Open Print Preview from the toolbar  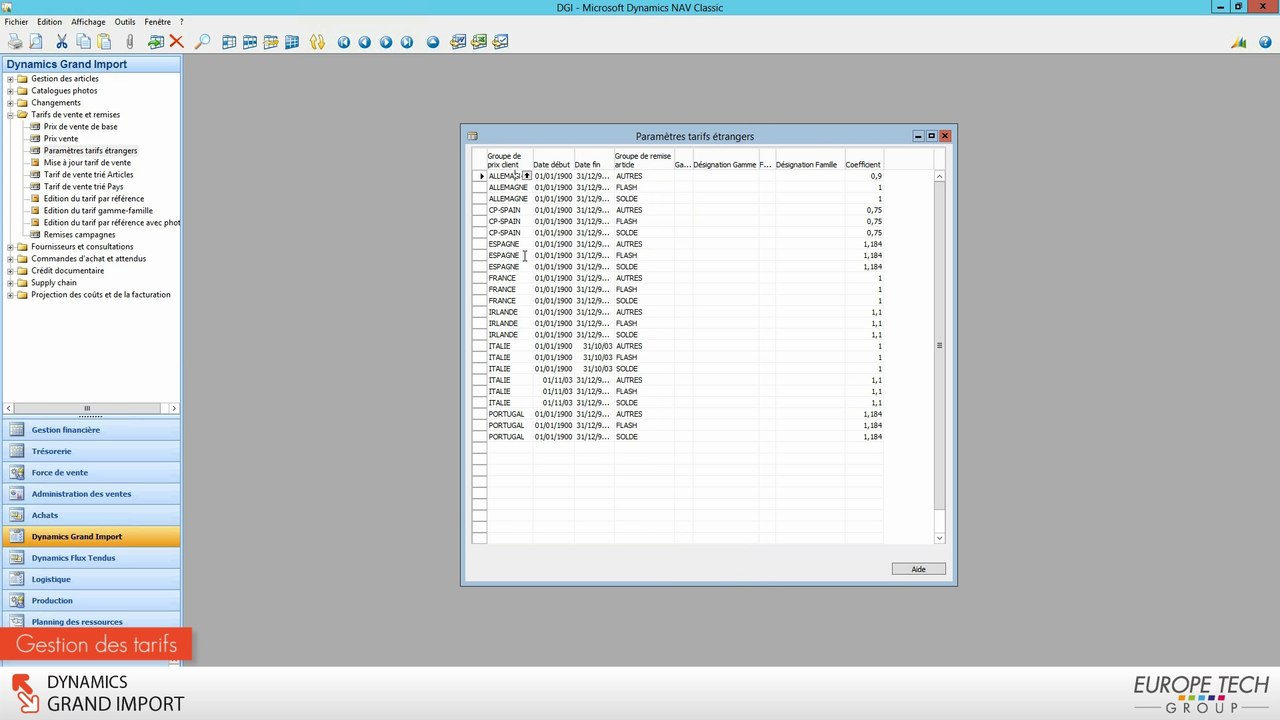(36, 42)
